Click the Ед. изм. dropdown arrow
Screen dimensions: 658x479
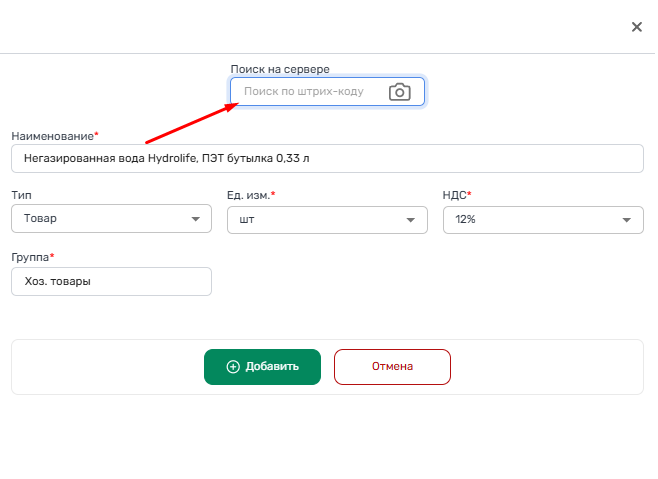click(x=410, y=220)
